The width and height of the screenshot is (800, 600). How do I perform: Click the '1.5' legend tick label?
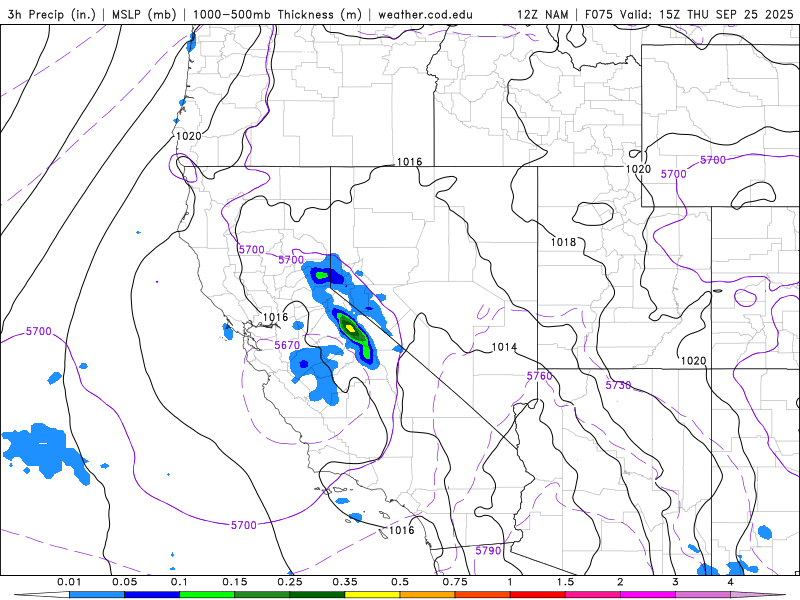[565, 582]
